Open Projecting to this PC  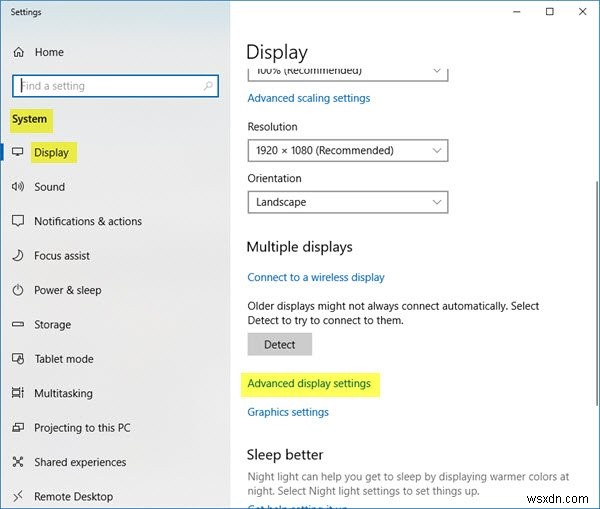coord(82,428)
